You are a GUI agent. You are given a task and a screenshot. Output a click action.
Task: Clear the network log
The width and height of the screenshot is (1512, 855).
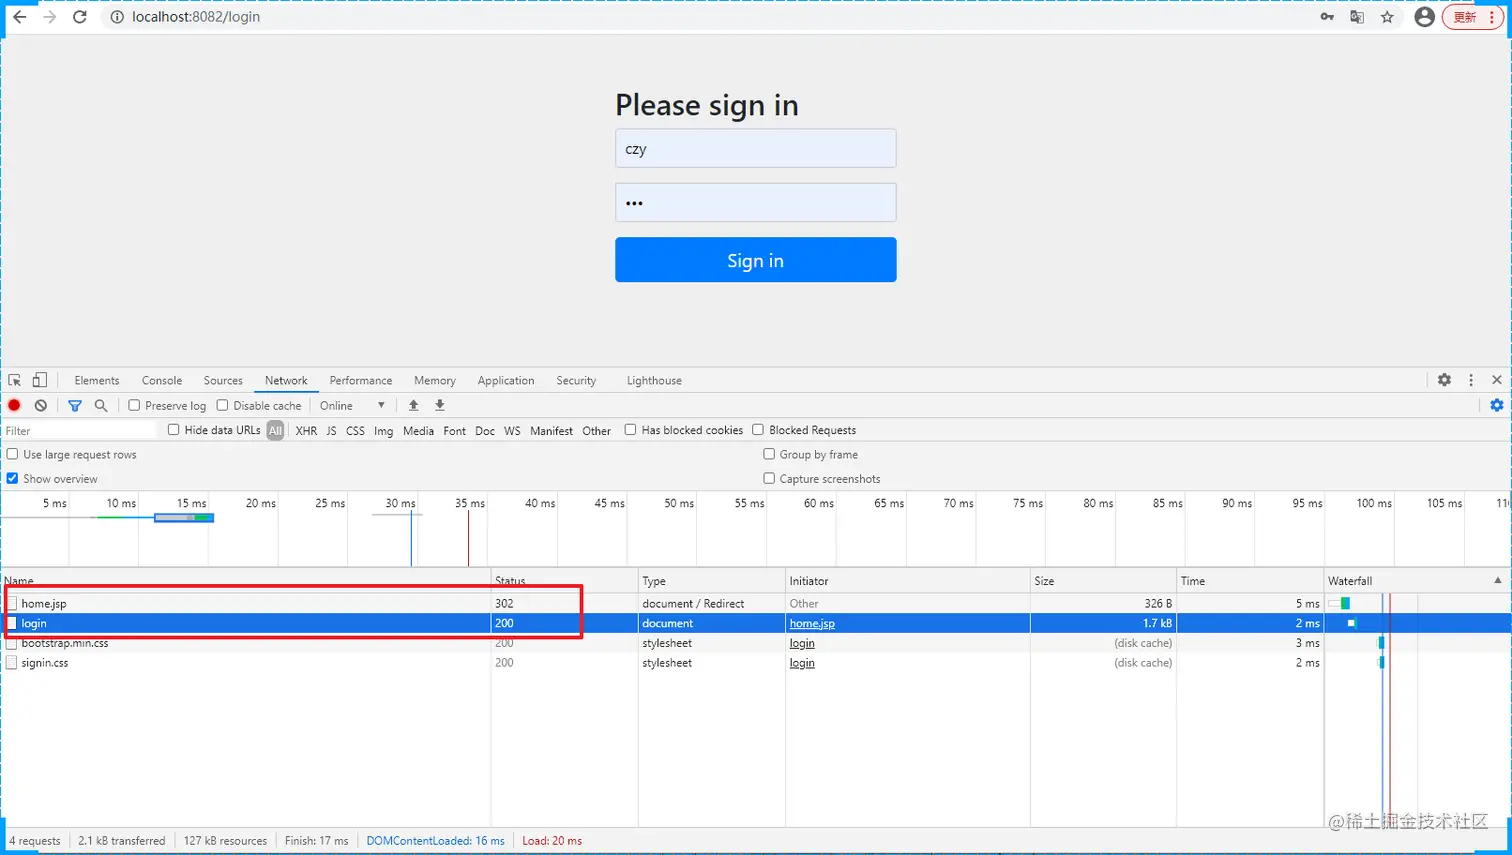point(41,405)
